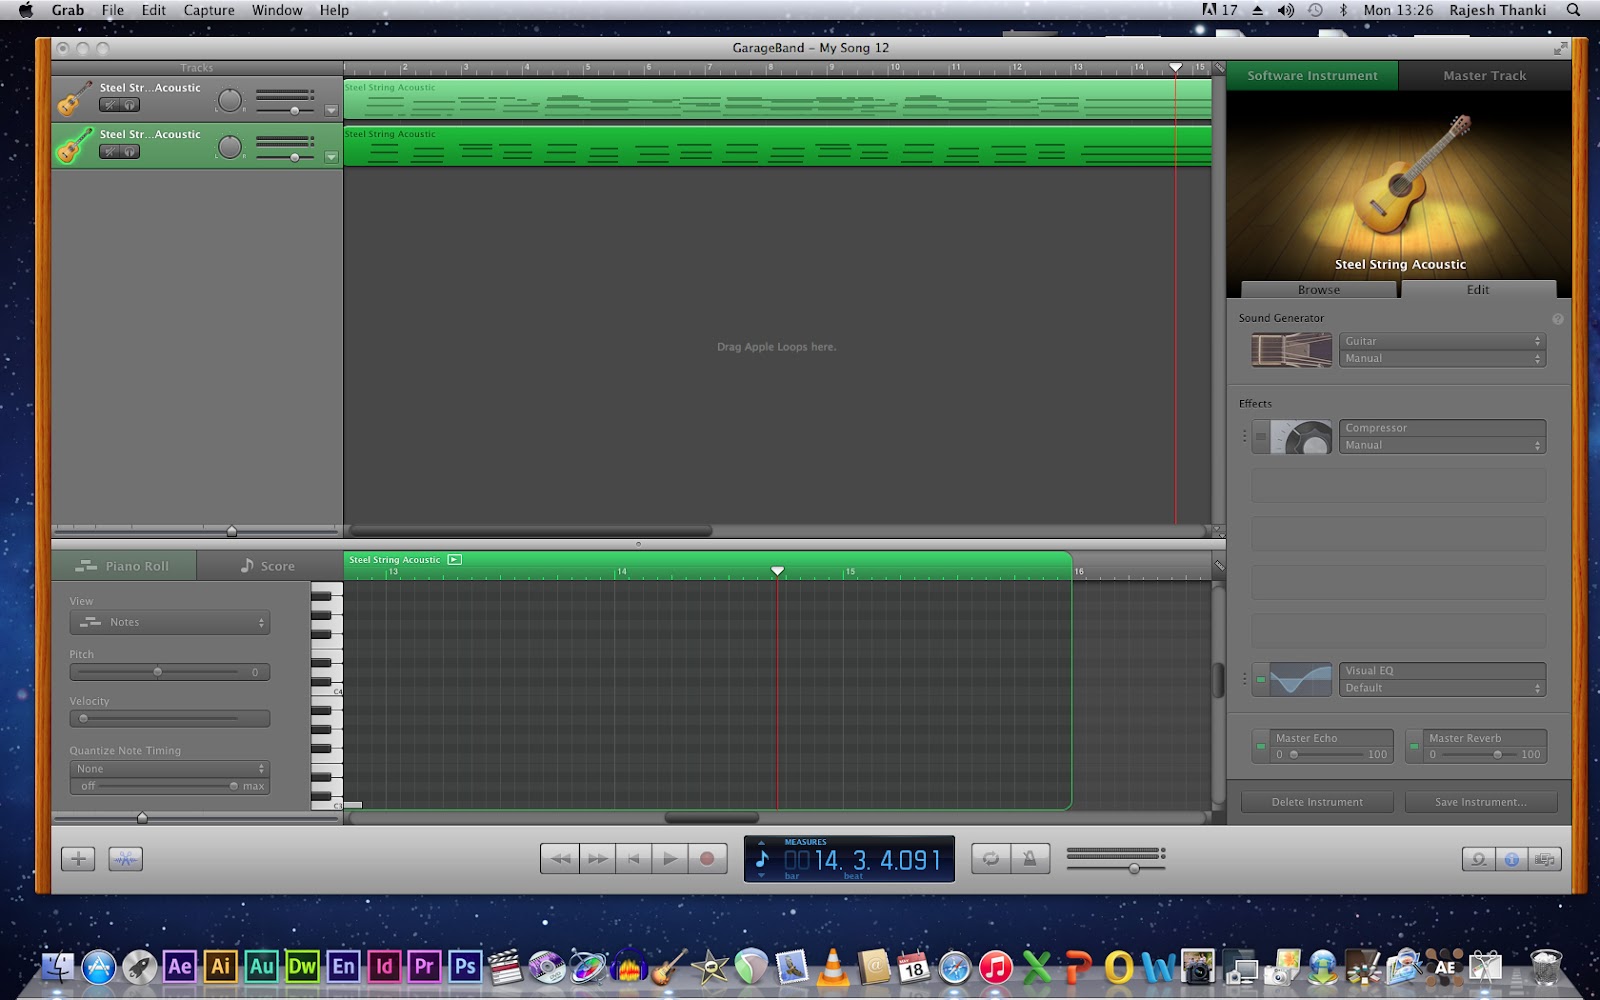Open the Guitar sound generator dropdown

[1442, 341]
